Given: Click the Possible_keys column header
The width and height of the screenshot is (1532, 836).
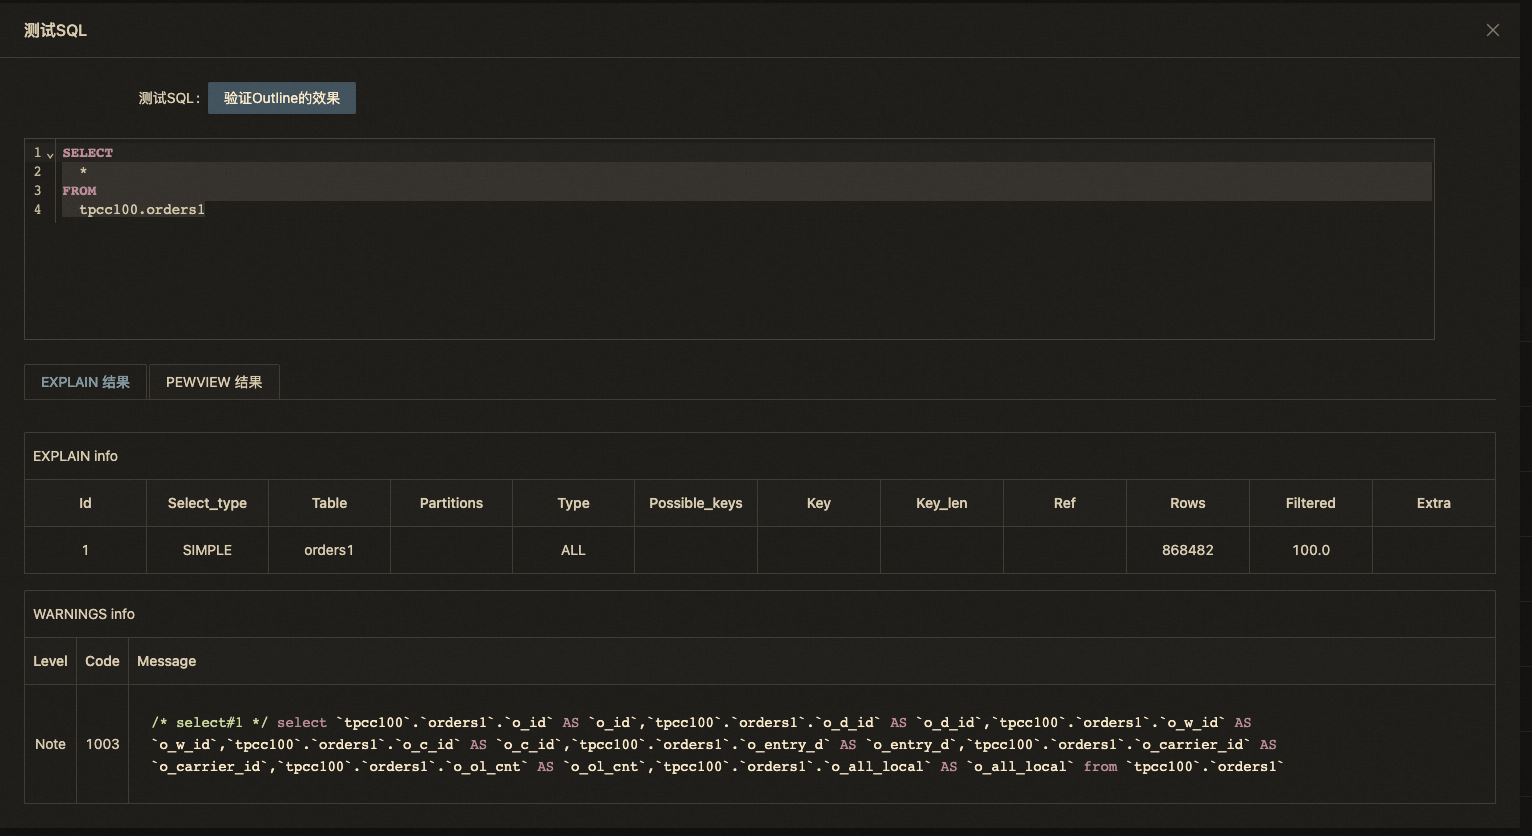Looking at the screenshot, I should [696, 503].
